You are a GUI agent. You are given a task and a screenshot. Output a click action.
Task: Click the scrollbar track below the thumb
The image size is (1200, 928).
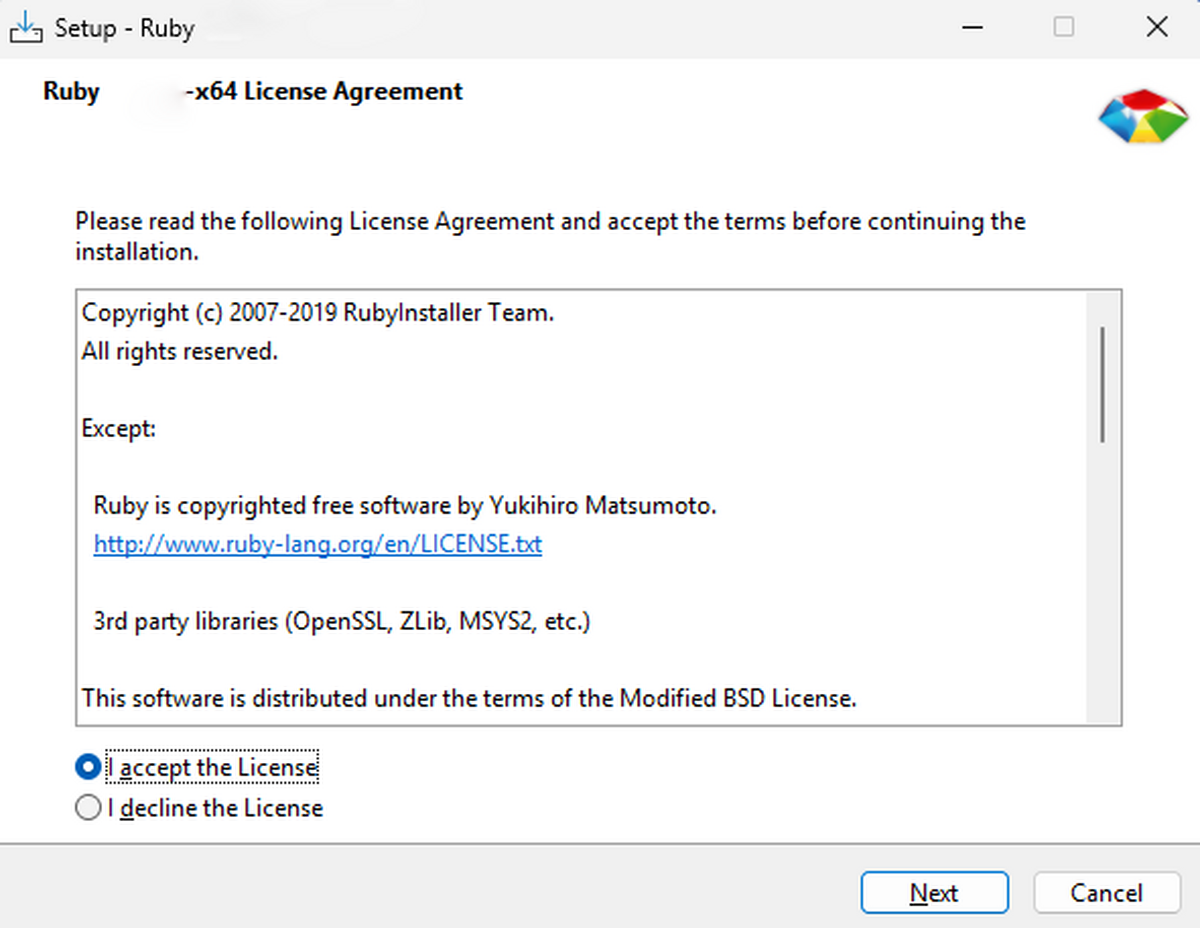1102,580
